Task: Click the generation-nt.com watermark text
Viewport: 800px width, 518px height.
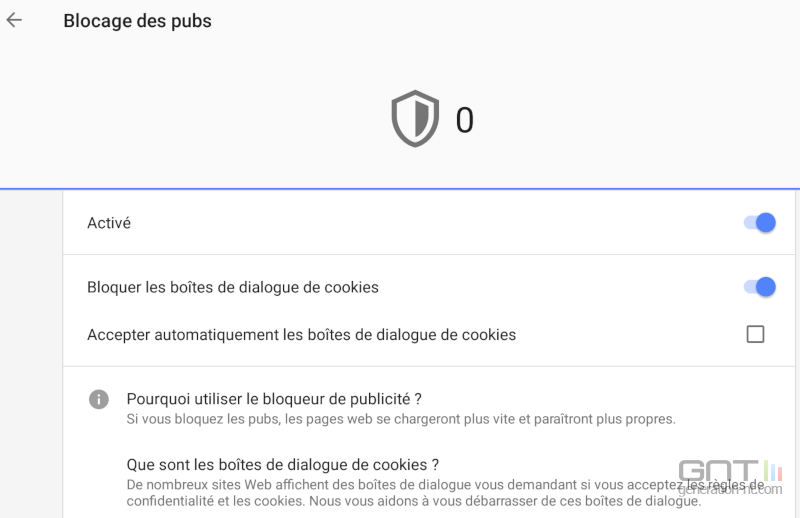Action: click(730, 489)
